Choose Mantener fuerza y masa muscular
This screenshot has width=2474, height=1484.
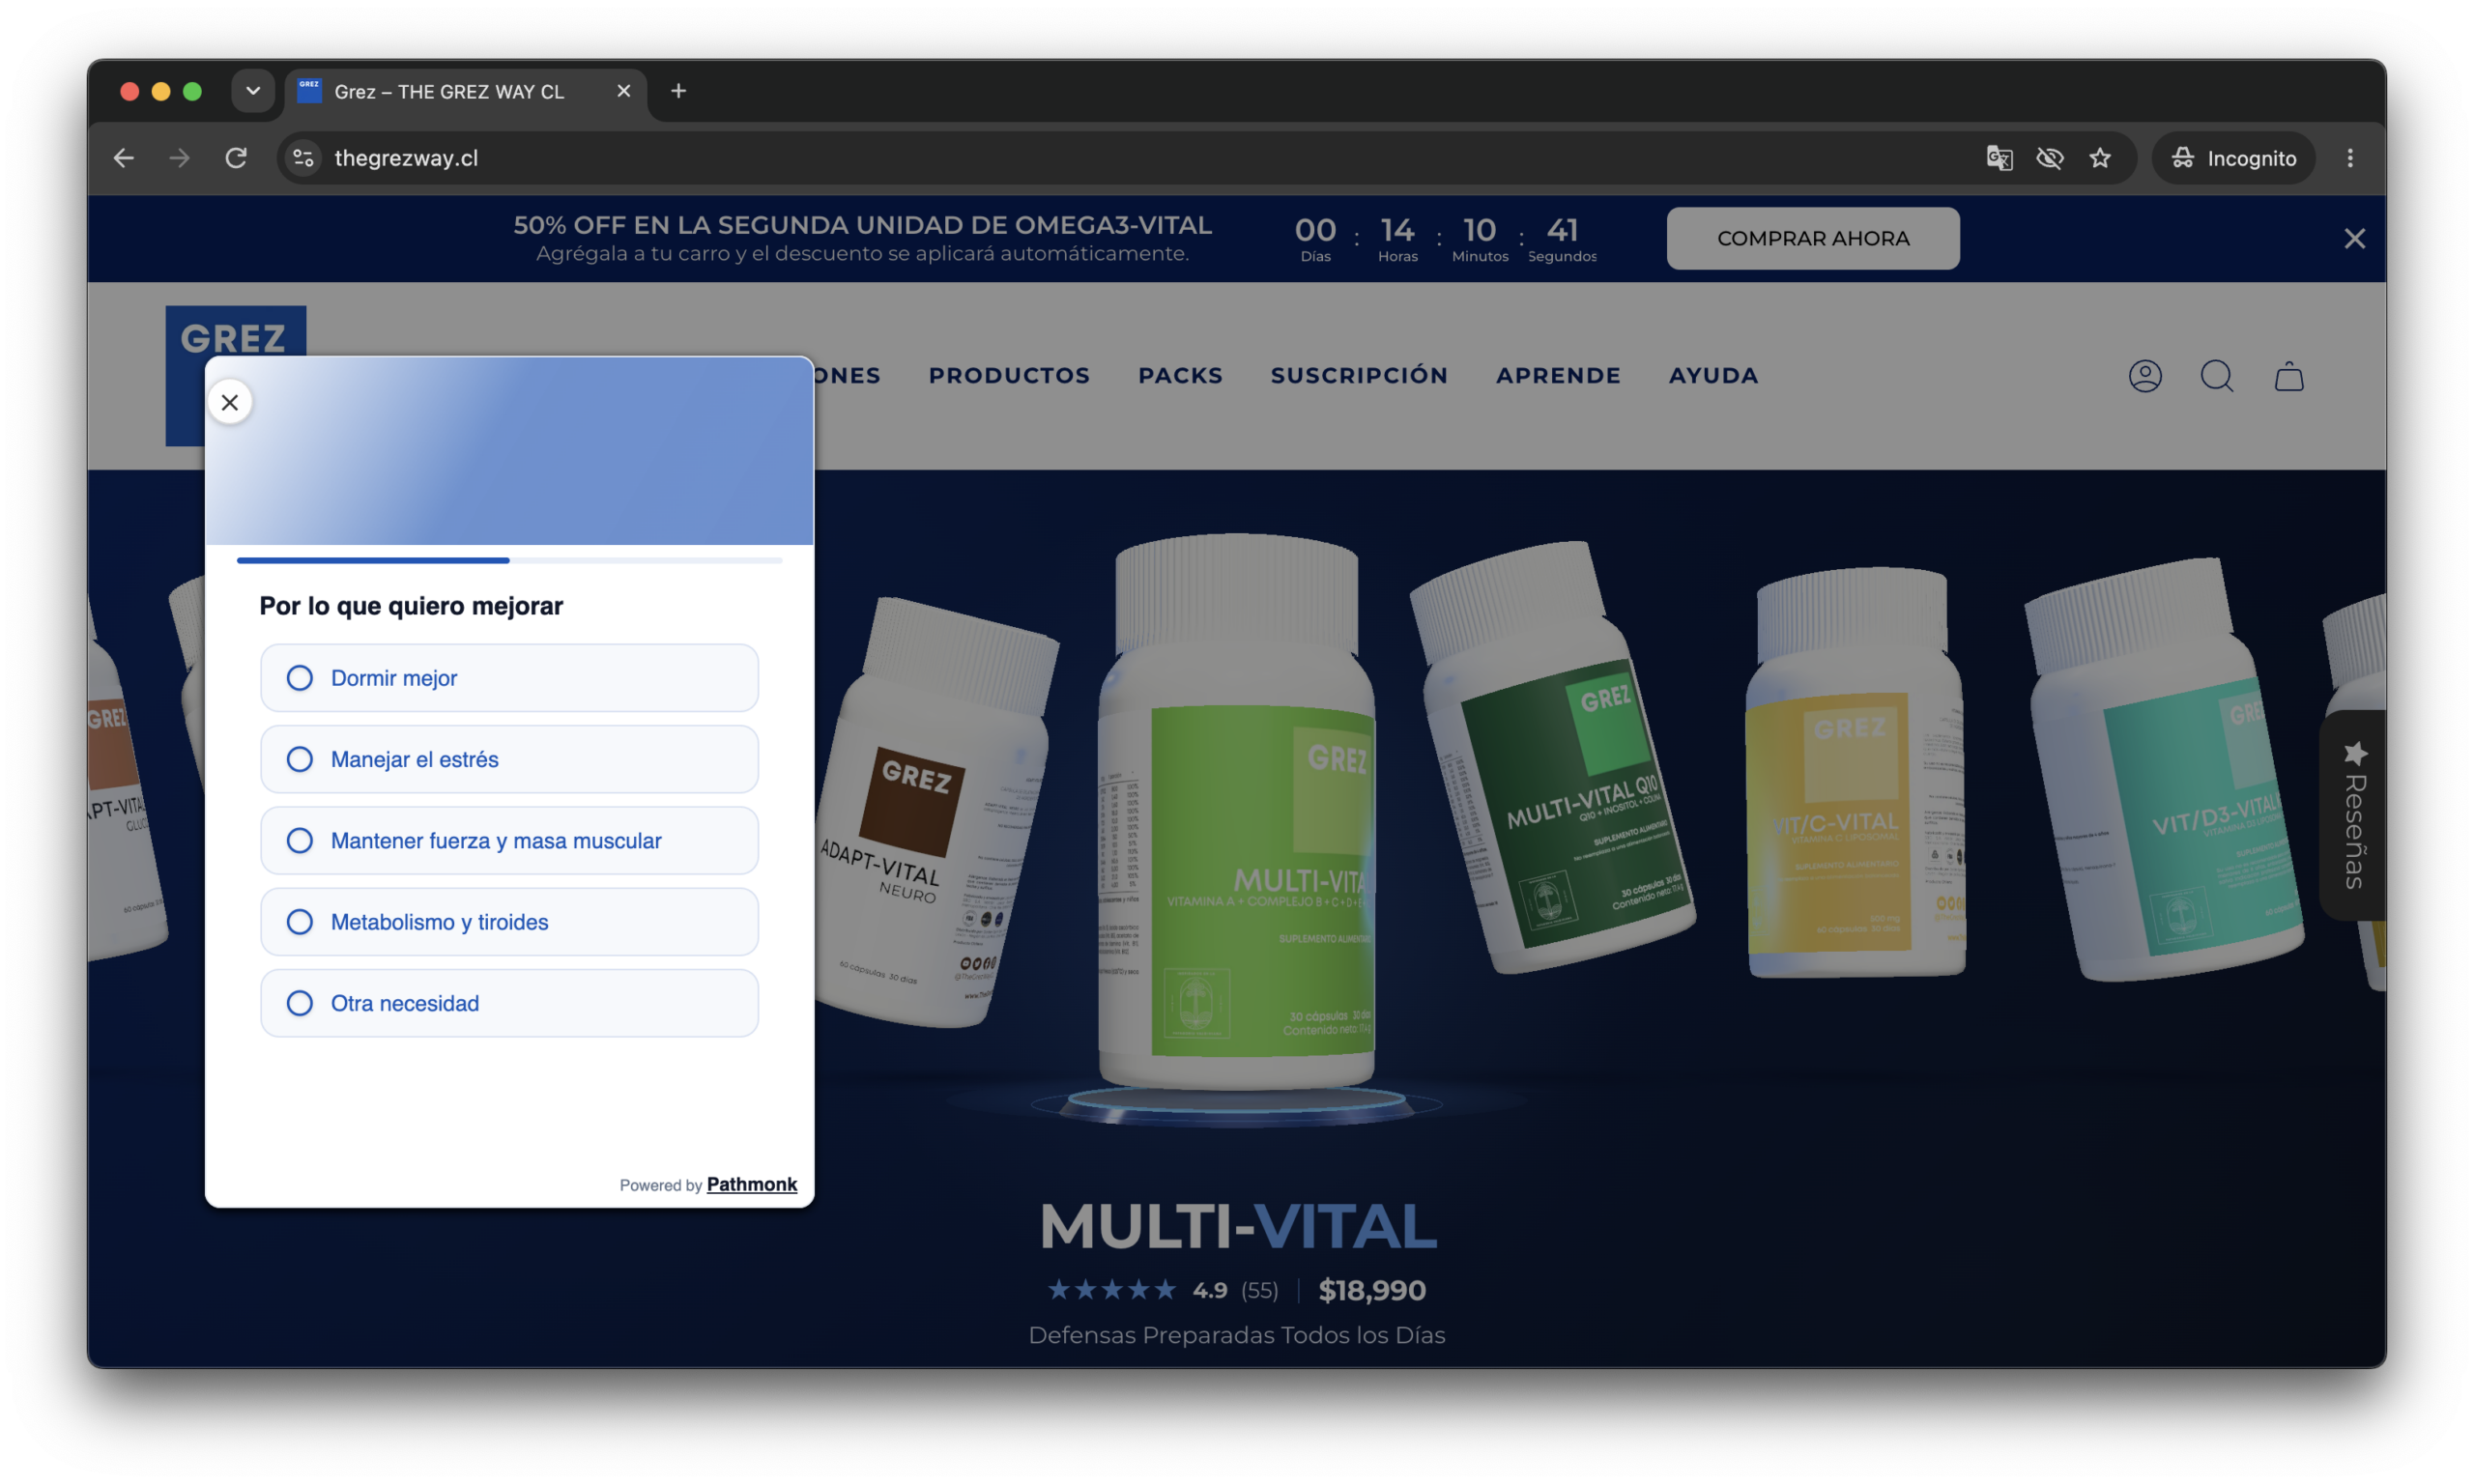coord(509,840)
